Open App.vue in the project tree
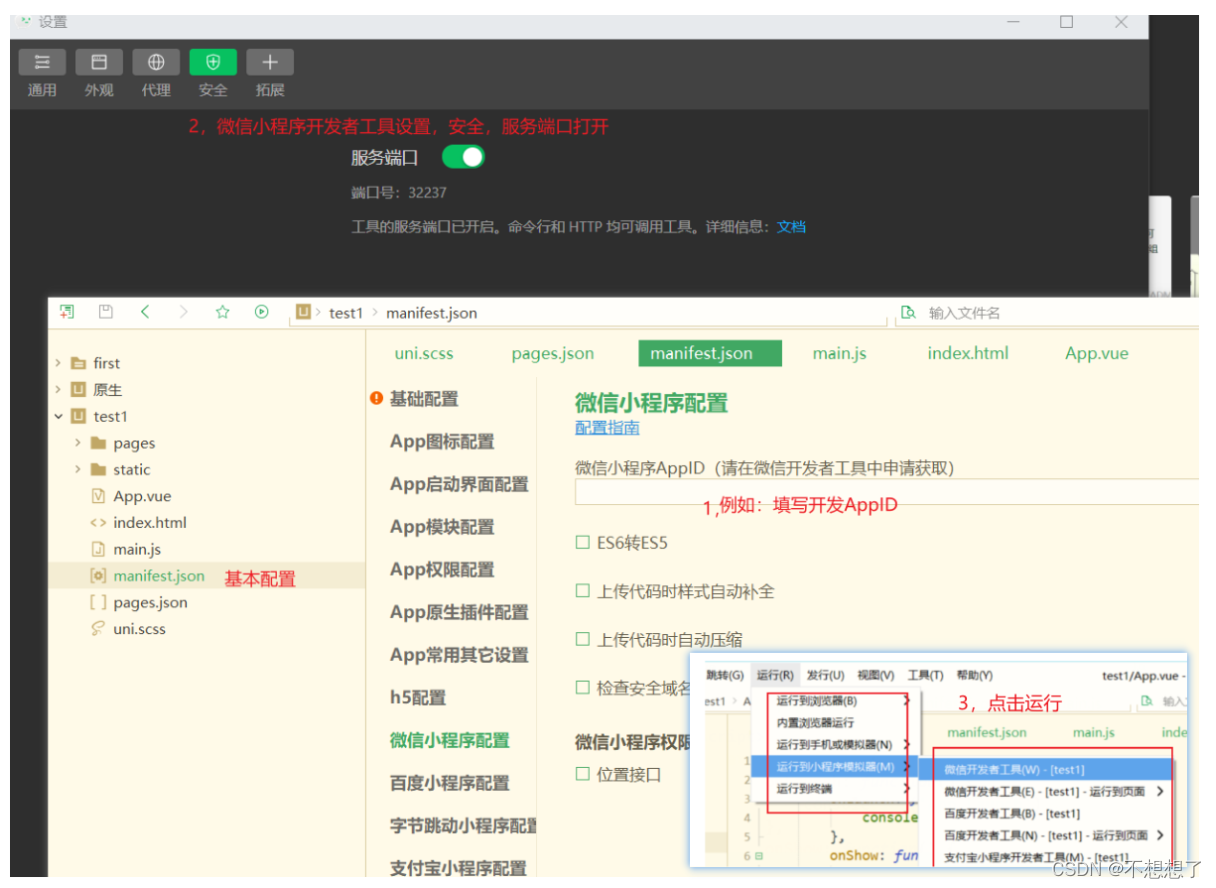The width and height of the screenshot is (1216, 888). (143, 496)
